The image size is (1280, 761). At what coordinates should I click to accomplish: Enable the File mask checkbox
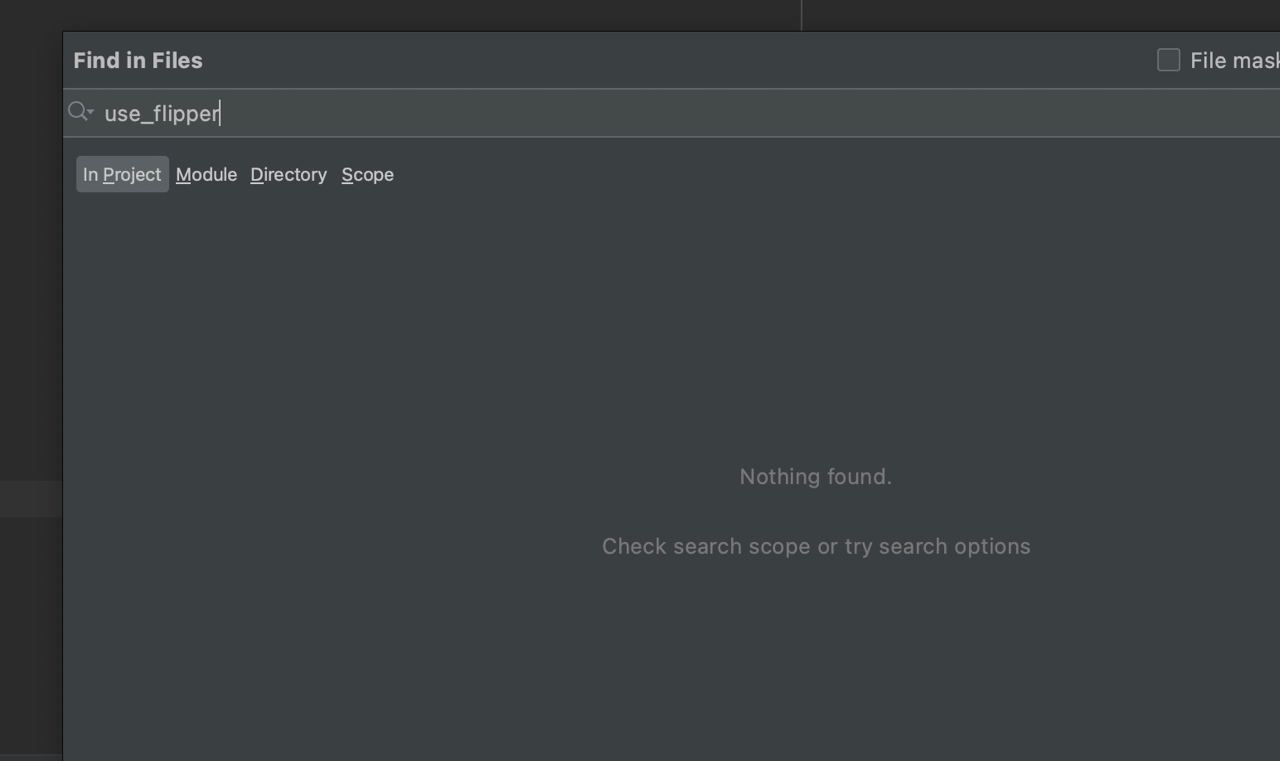click(1168, 60)
